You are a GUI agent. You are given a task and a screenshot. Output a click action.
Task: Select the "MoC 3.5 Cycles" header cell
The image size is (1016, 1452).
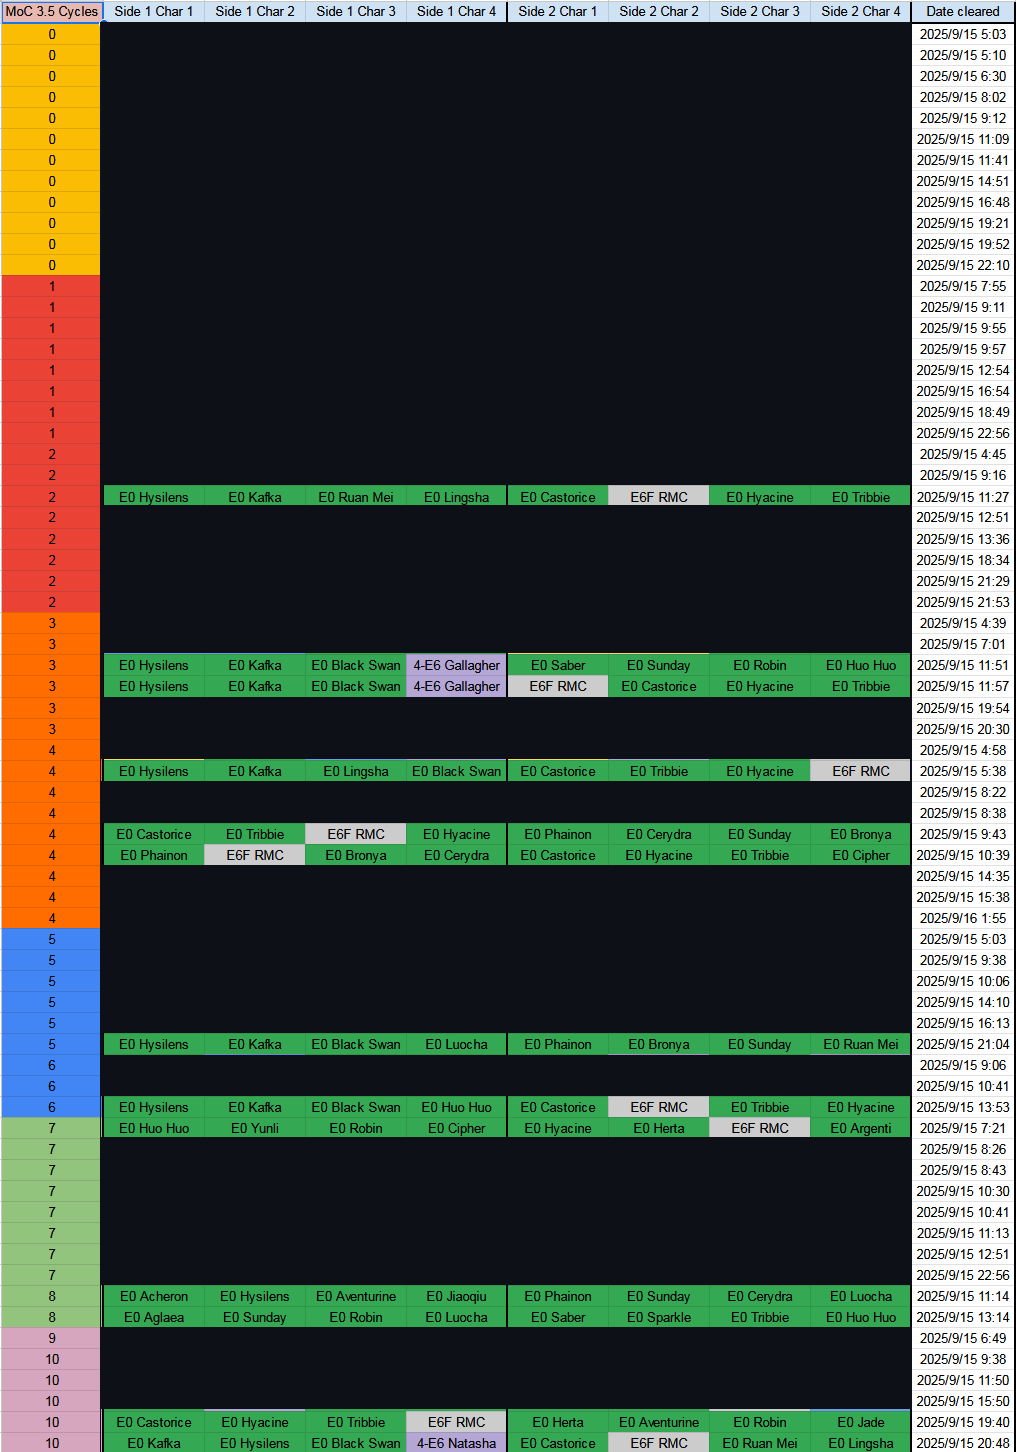coord(52,11)
